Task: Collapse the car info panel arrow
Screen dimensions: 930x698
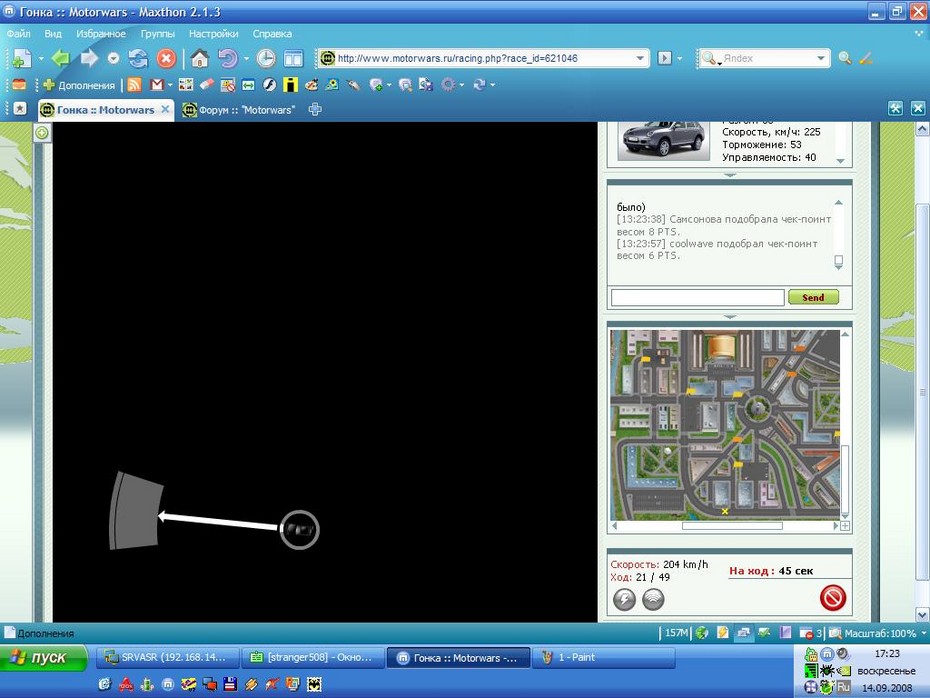Action: click(730, 175)
